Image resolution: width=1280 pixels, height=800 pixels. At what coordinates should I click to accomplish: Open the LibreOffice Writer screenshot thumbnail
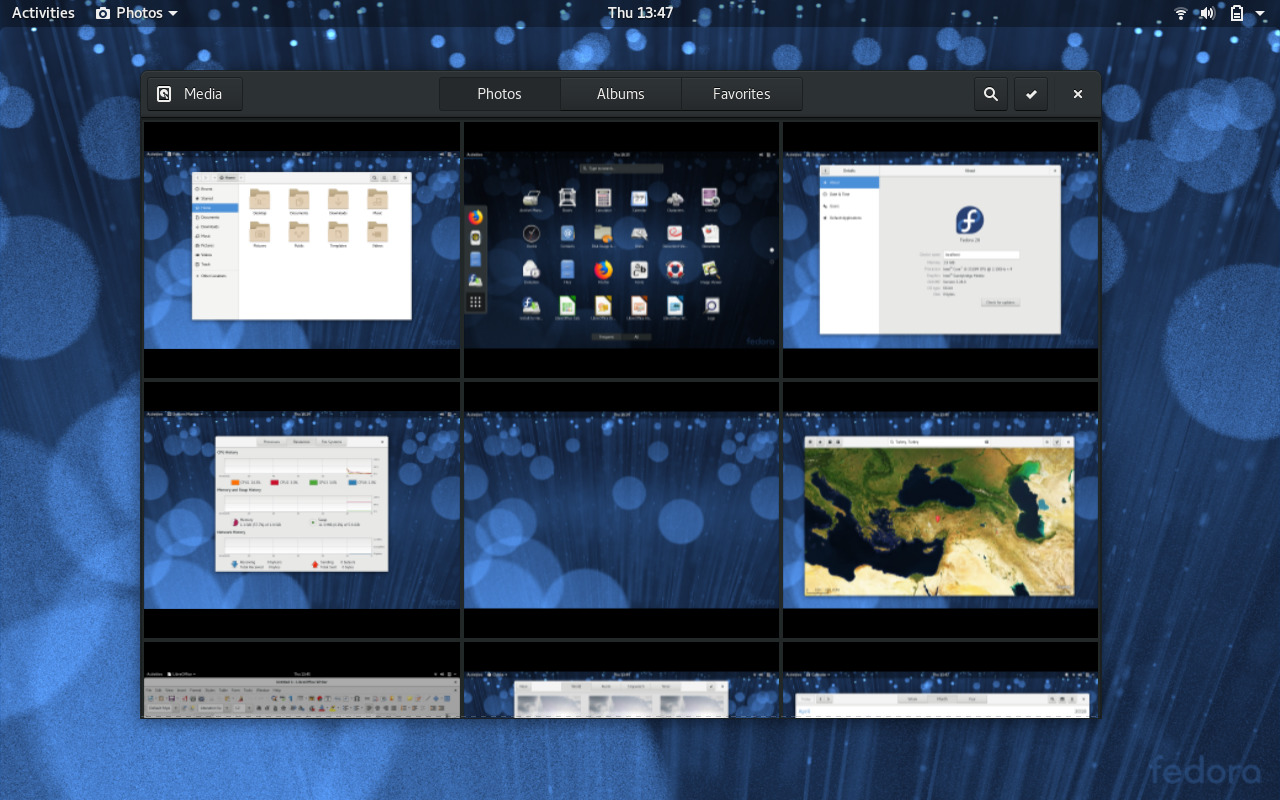click(x=302, y=680)
